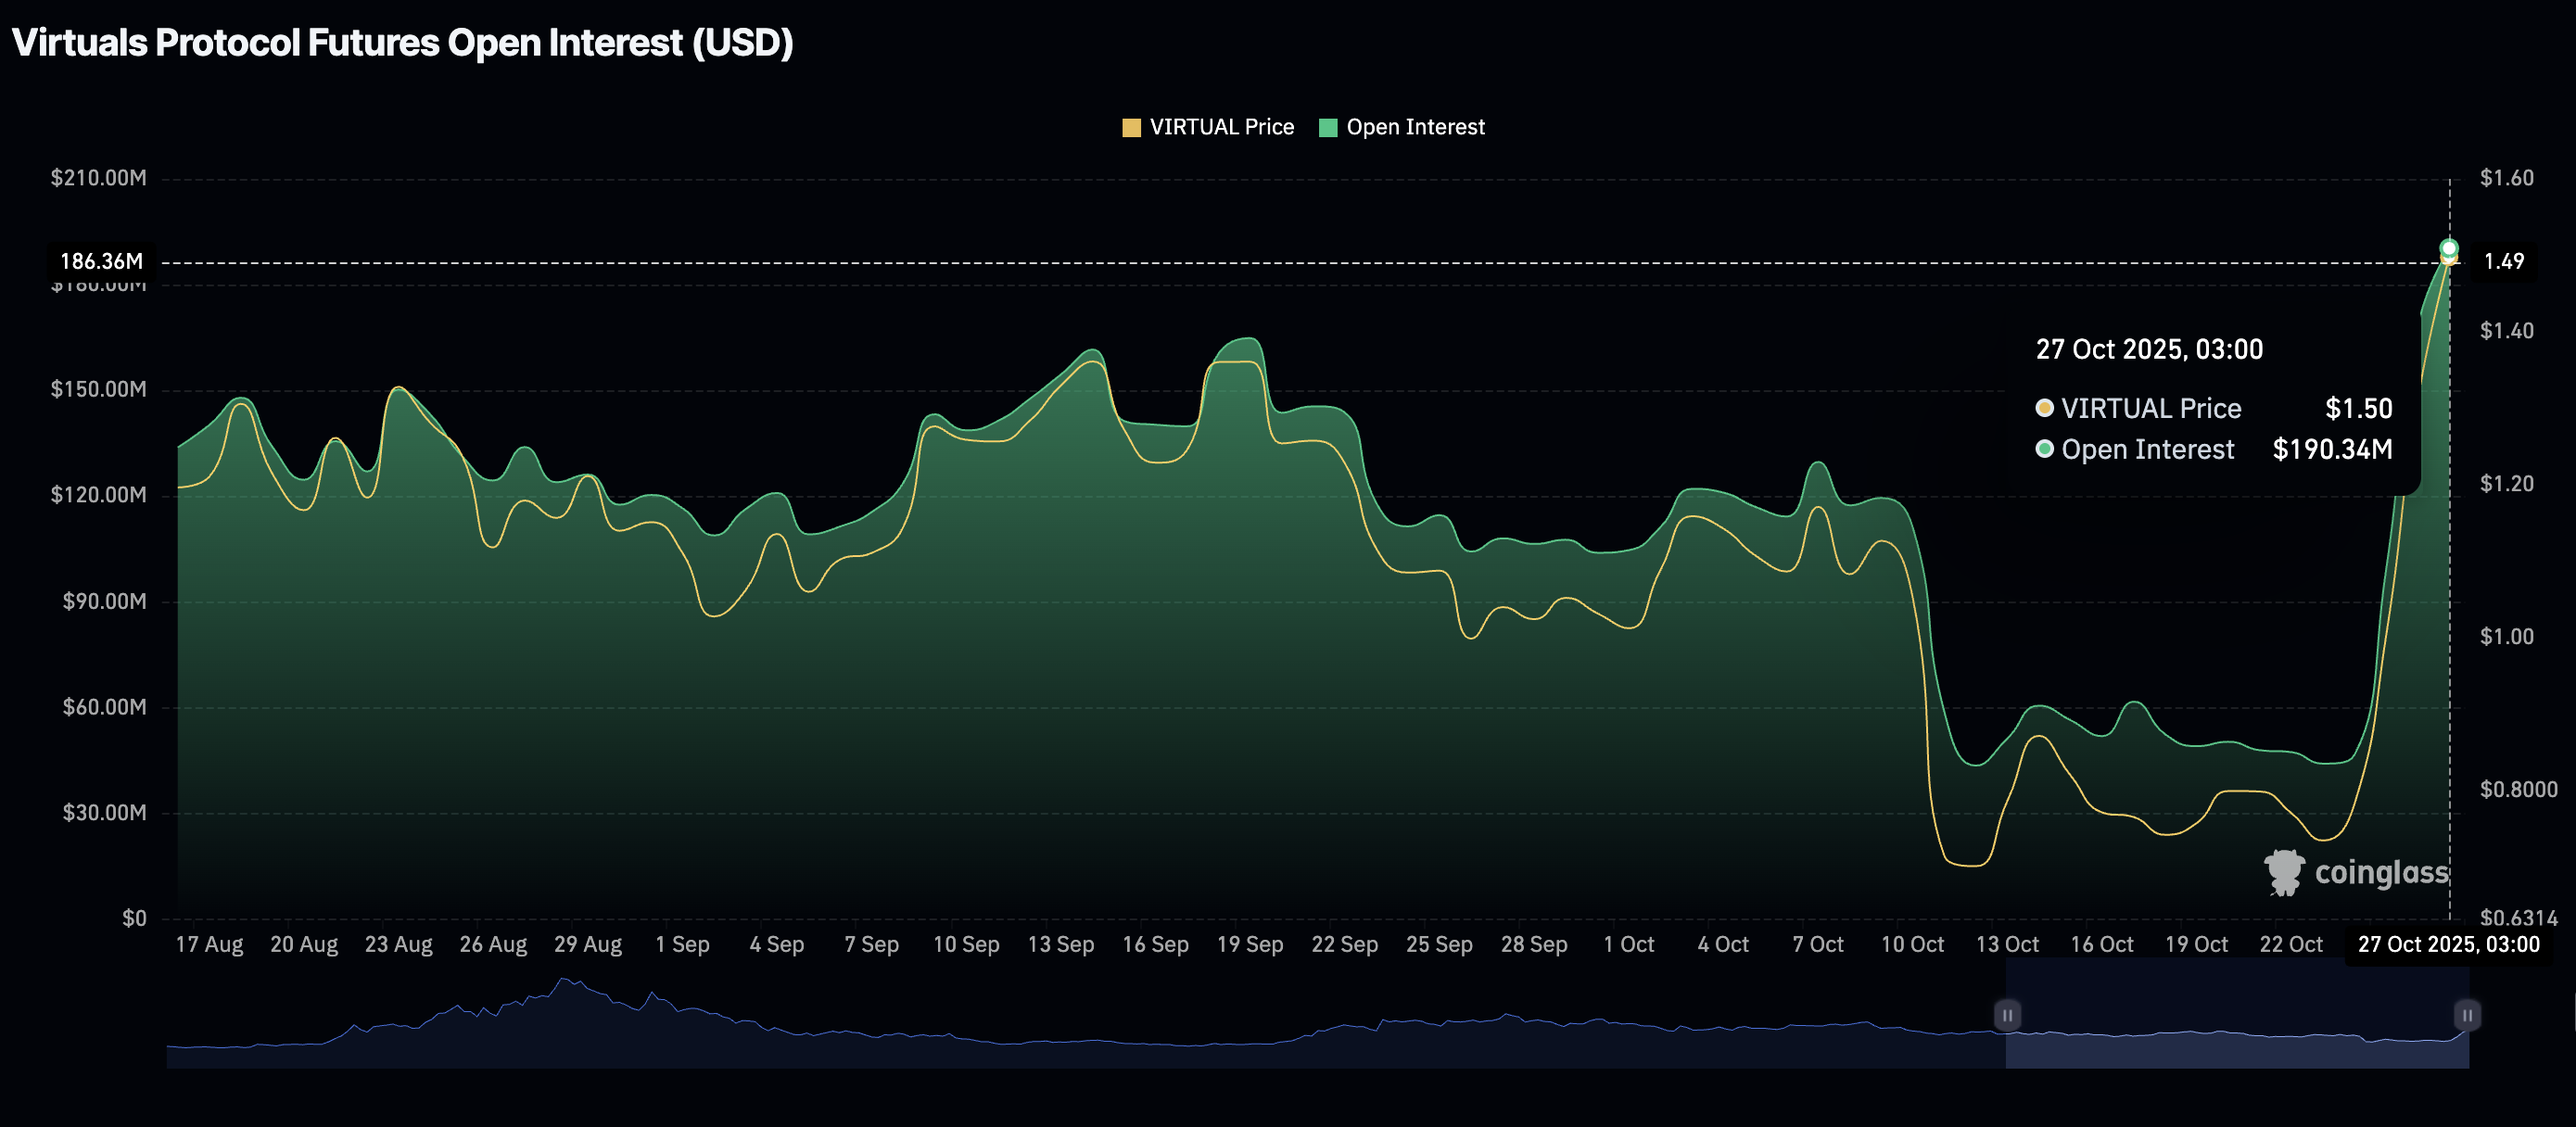Click the chart title Virtuals Protocol Futures Open Interest
2576x1127 pixels.
402,43
